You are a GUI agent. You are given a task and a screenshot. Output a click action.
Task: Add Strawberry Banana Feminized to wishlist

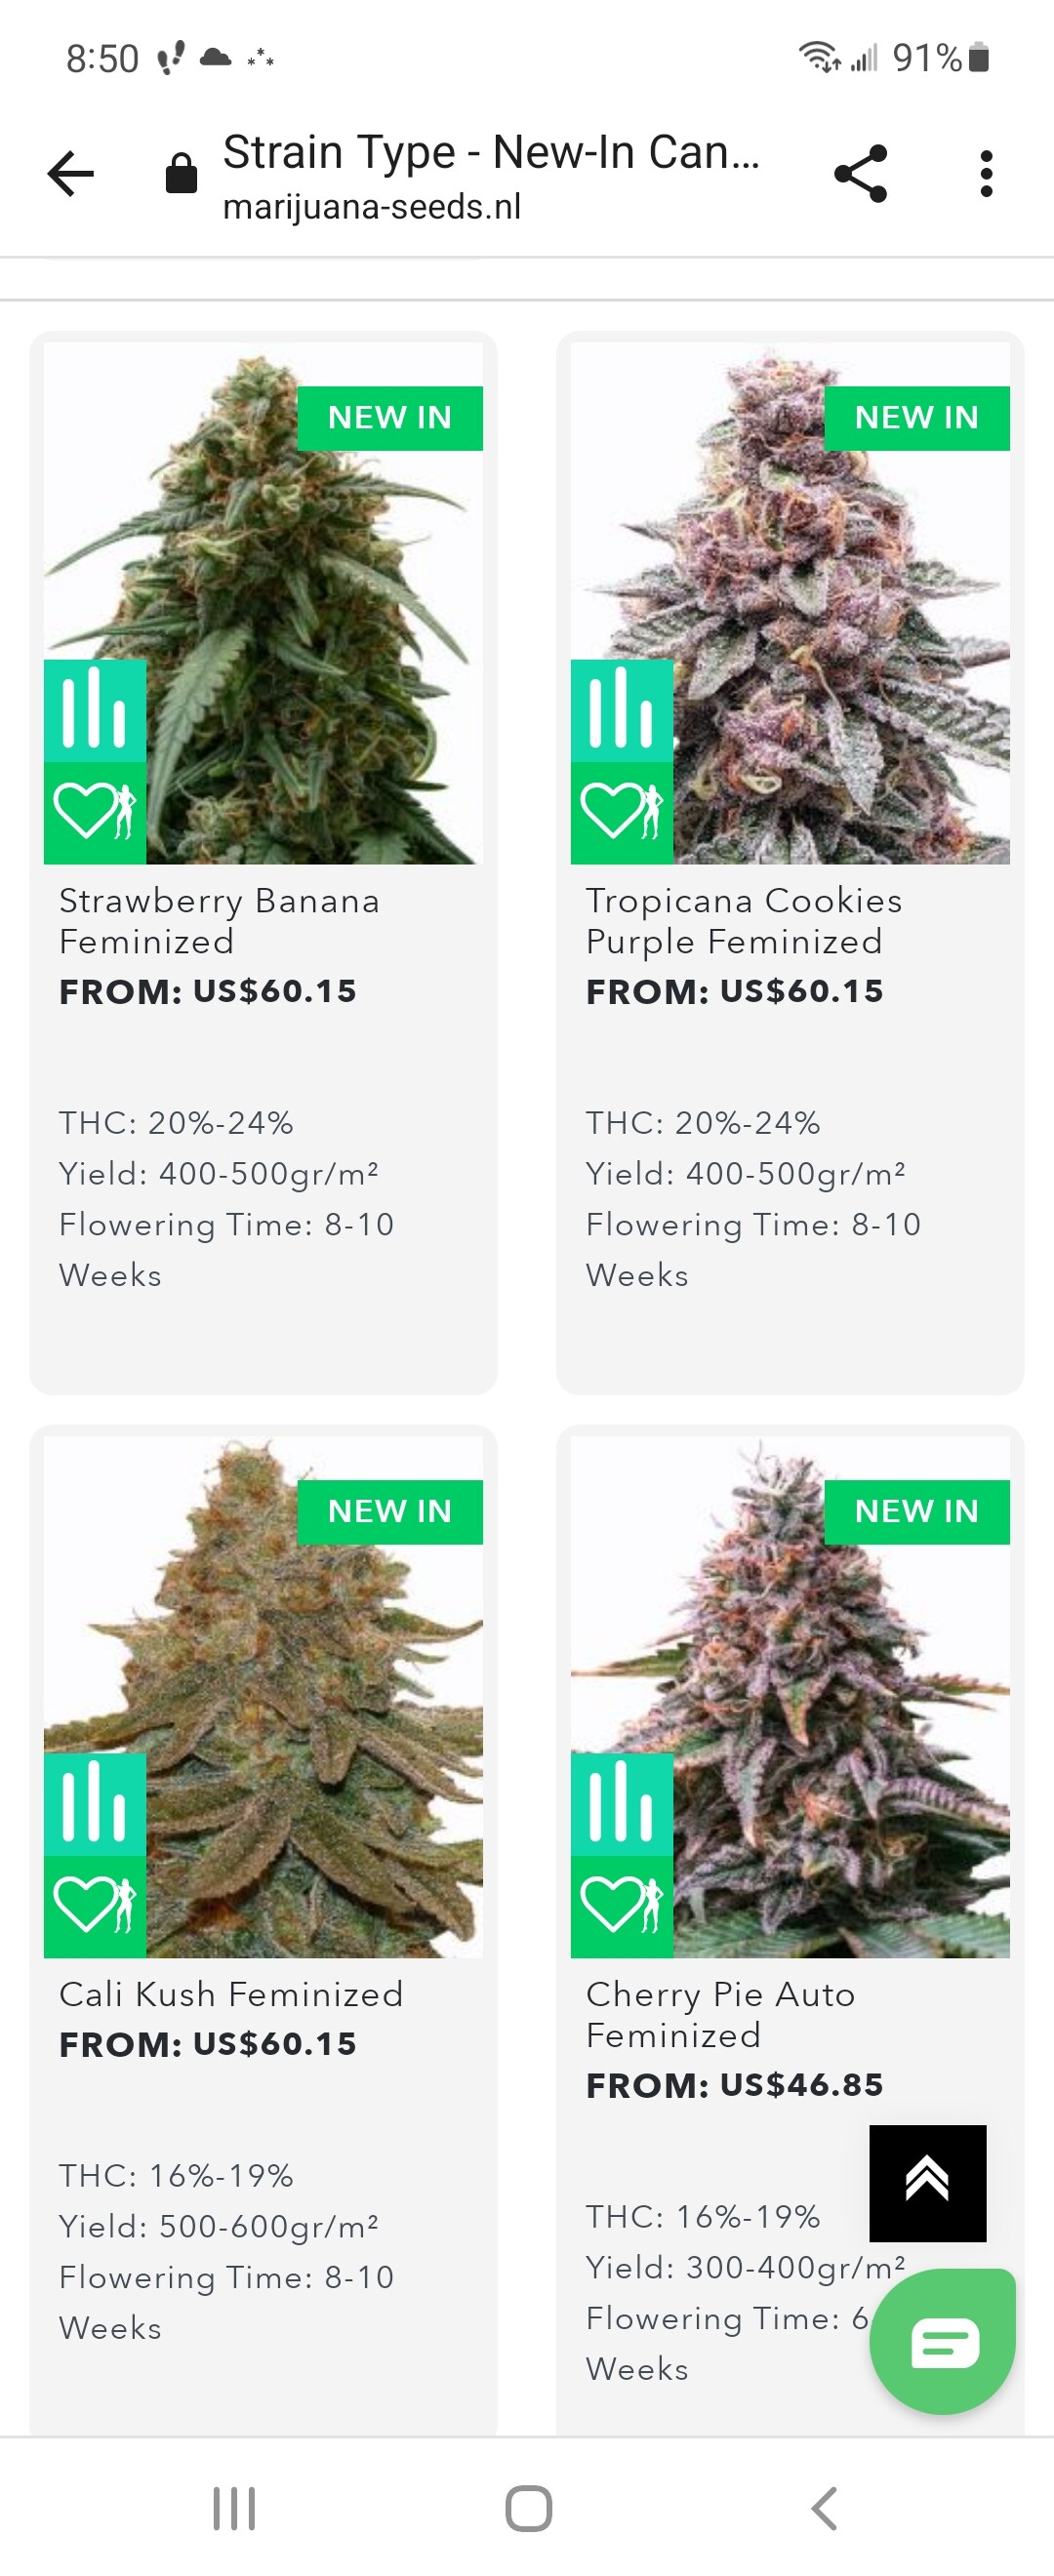coord(95,813)
